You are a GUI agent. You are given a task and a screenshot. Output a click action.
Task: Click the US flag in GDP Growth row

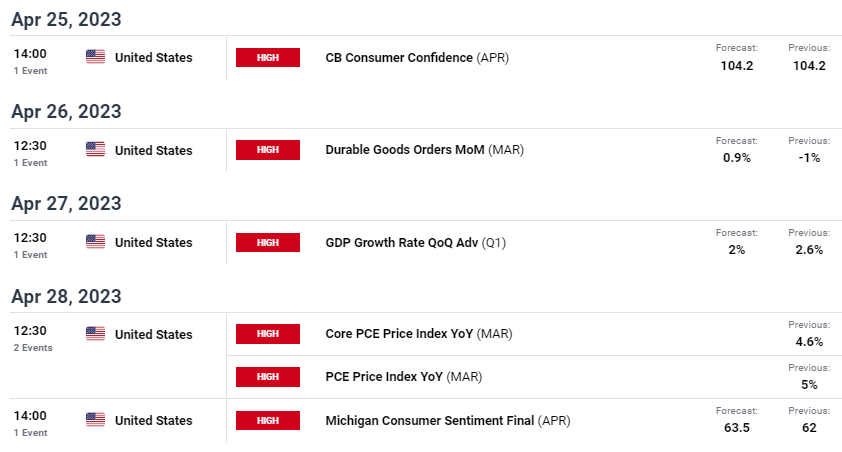96,242
